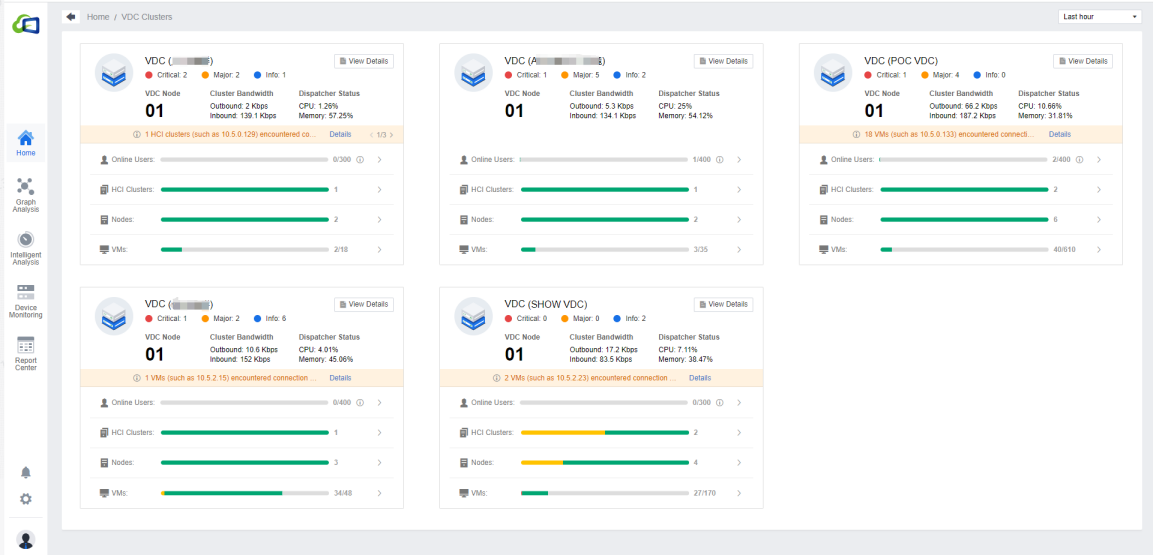Expand HCI Clusters row in SHOW VDC
Screen dimensions: 1153x555
(x=738, y=433)
